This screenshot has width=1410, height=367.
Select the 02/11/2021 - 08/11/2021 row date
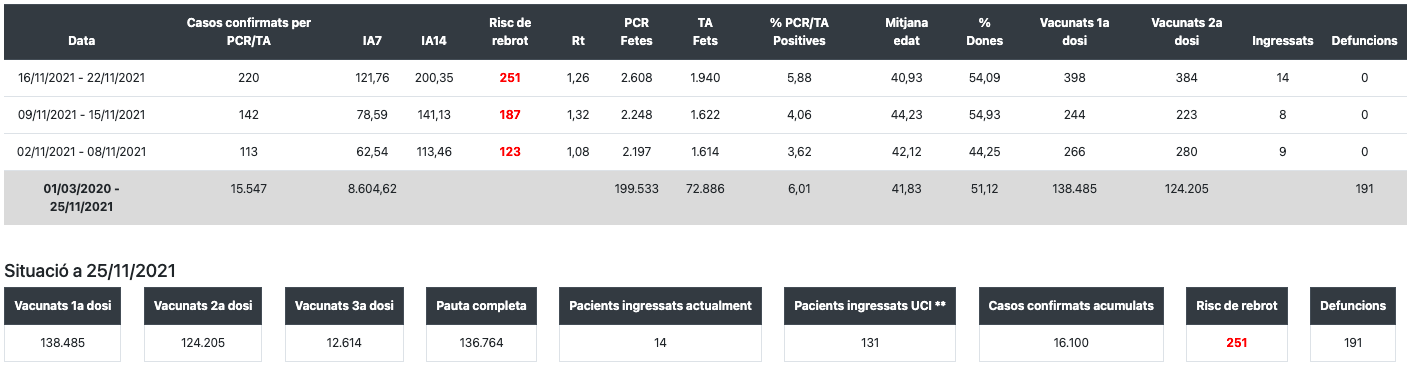point(82,152)
